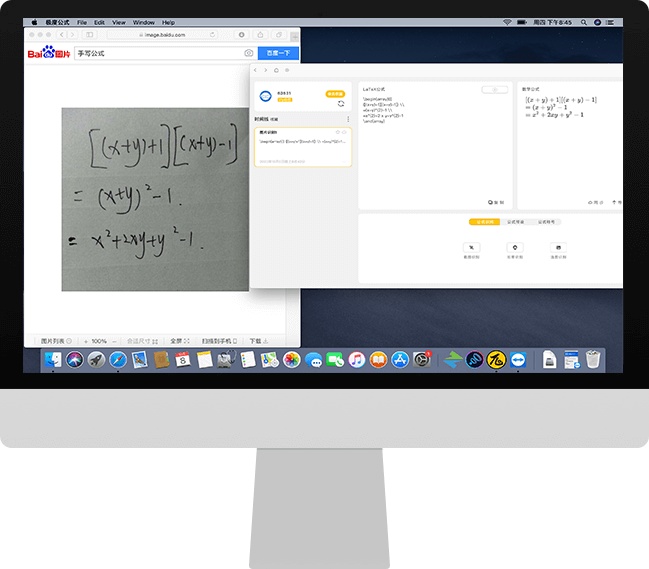Open the File menu
Viewport: 649px width, 569px height.
click(x=82, y=22)
